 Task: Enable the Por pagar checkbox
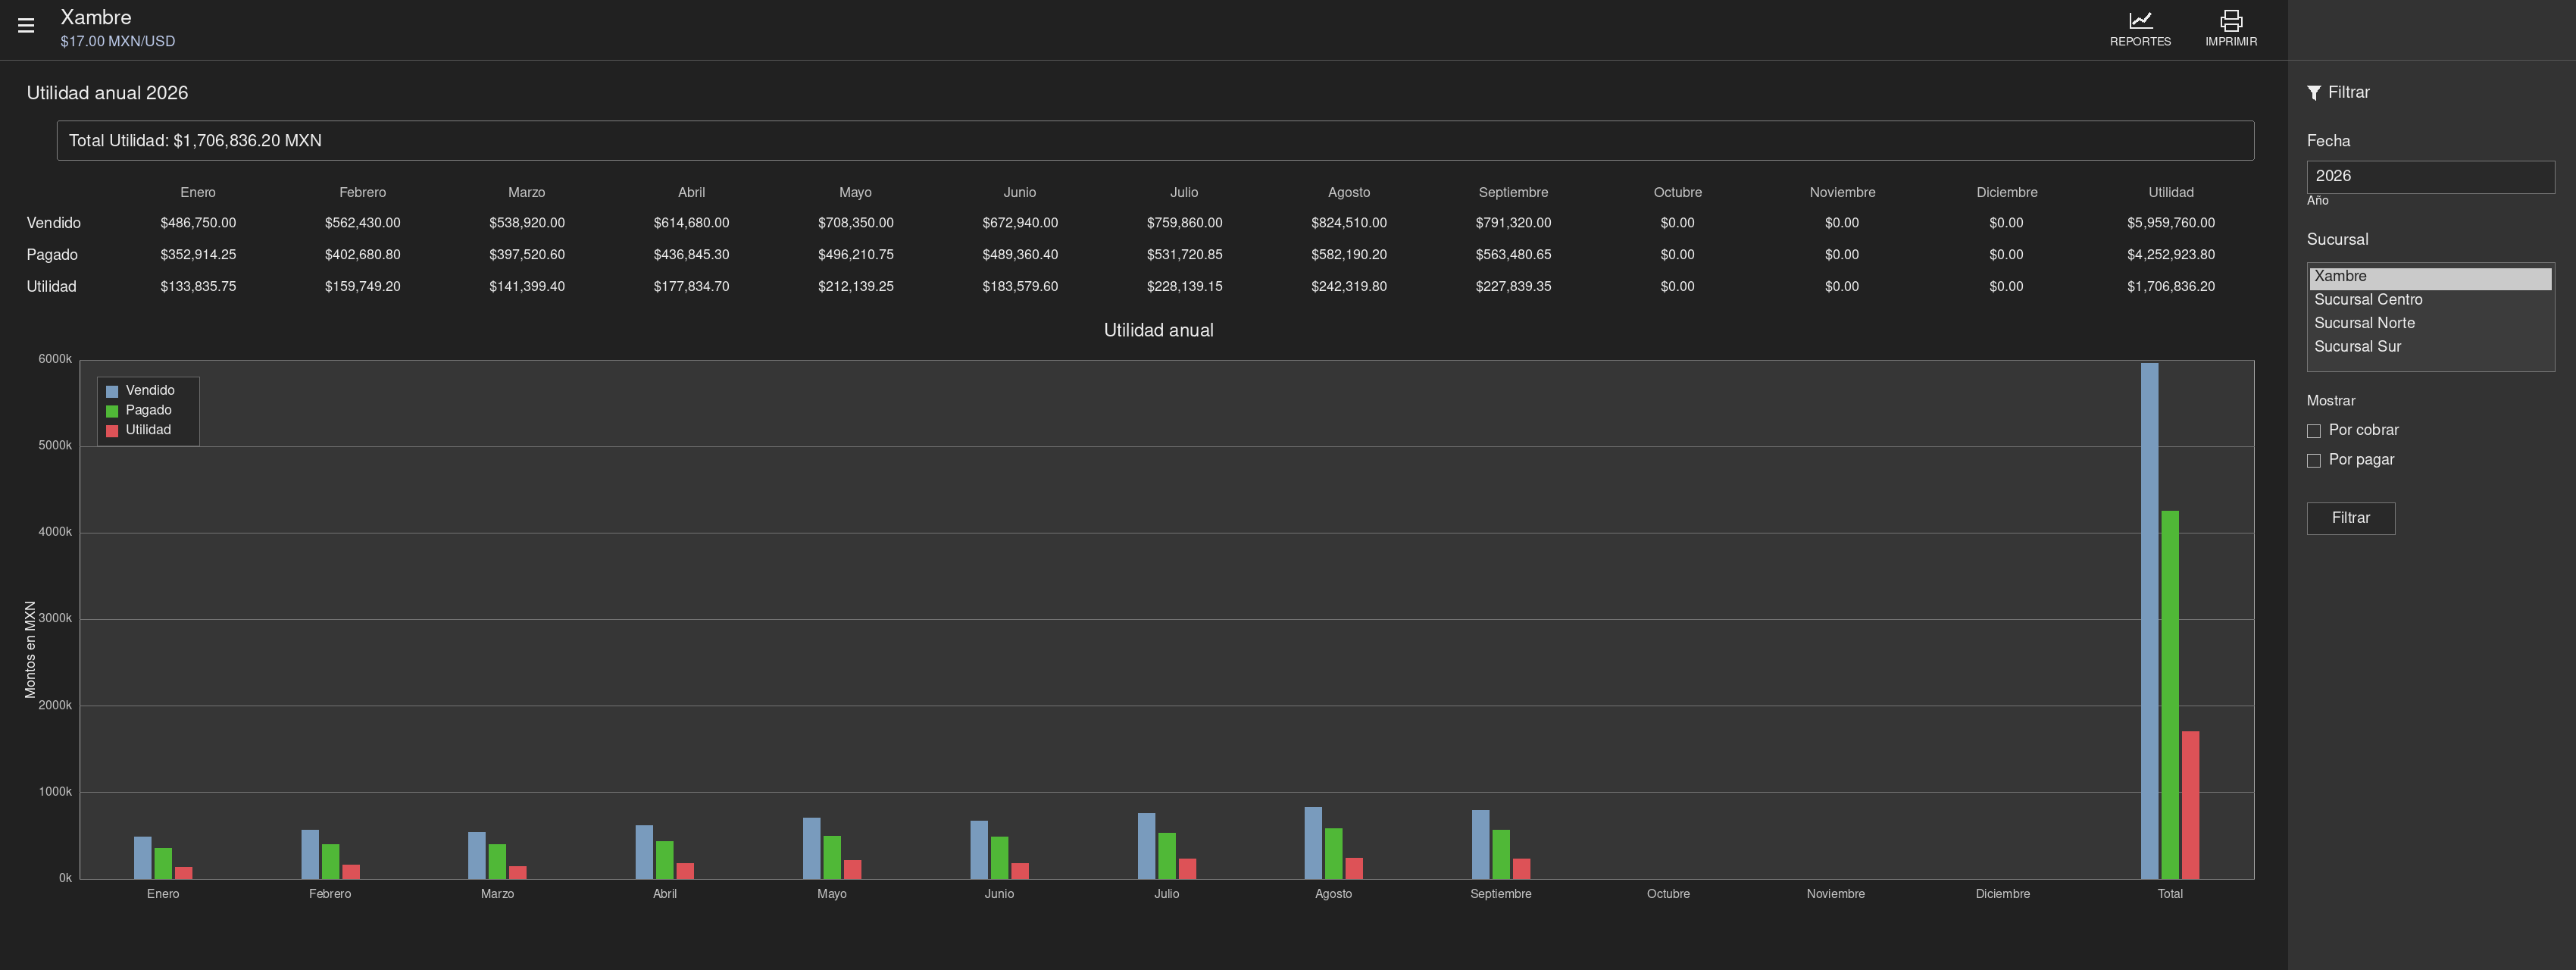click(x=2314, y=461)
